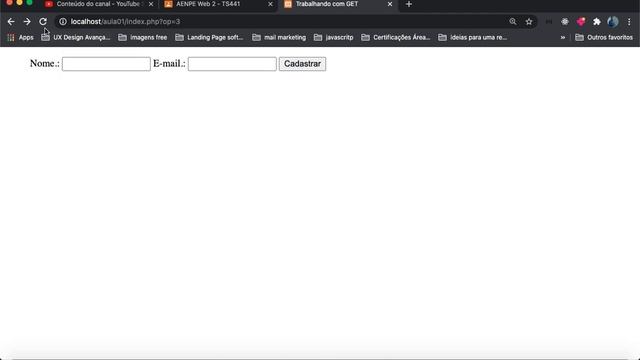The width and height of the screenshot is (640, 360).
Task: Switch to the Conteúdo do canal YouTube tab
Action: (98, 4)
